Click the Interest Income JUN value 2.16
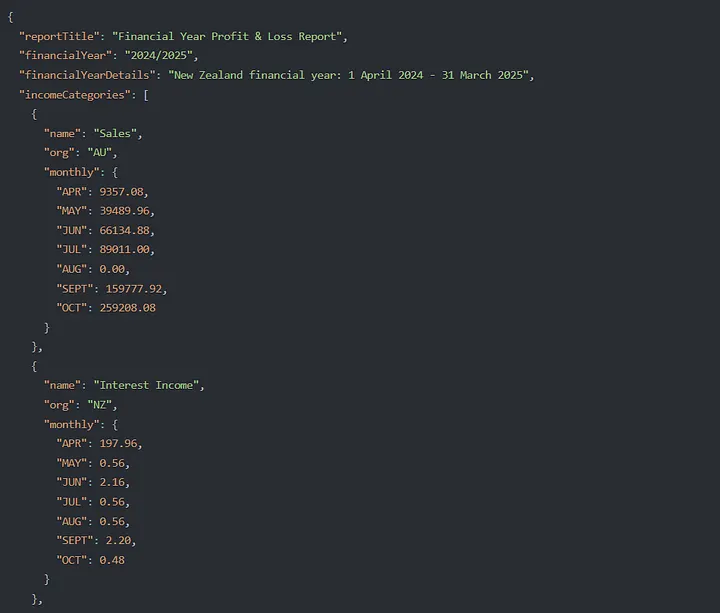 click(116, 482)
